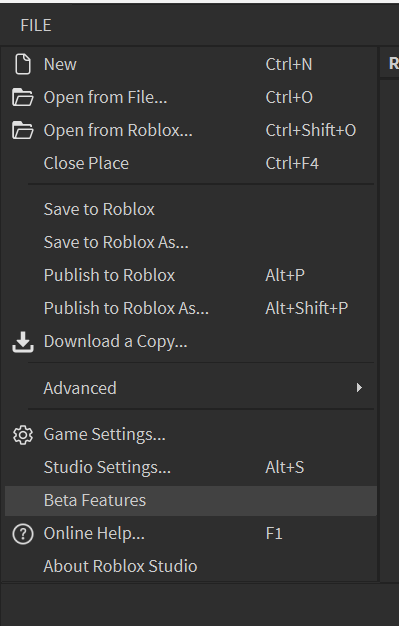Open the Advanced menu entry

191,388
